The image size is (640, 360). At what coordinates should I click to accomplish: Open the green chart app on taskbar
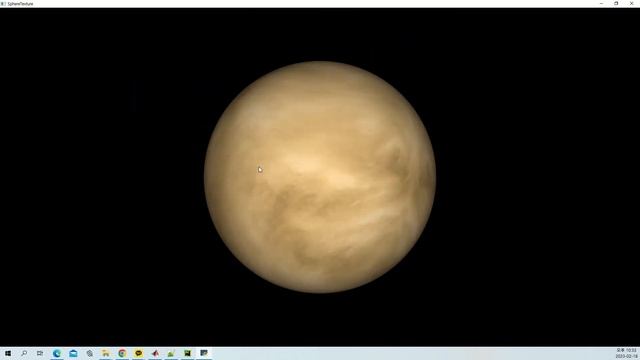click(171, 353)
